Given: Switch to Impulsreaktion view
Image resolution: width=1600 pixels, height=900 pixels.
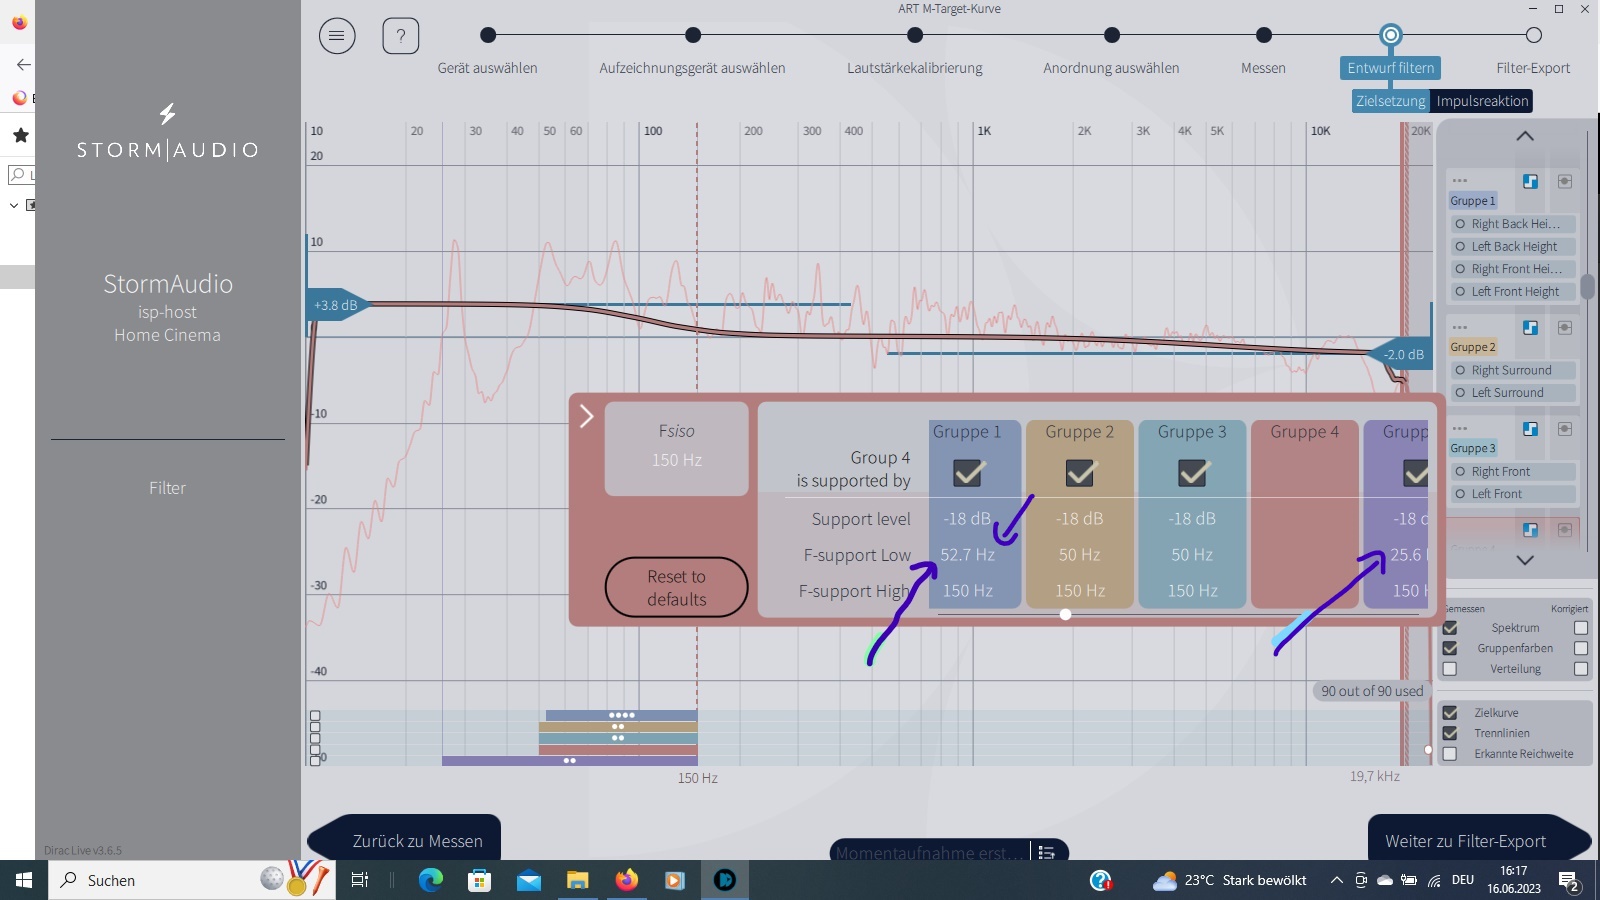Looking at the screenshot, I should pyautogui.click(x=1482, y=101).
